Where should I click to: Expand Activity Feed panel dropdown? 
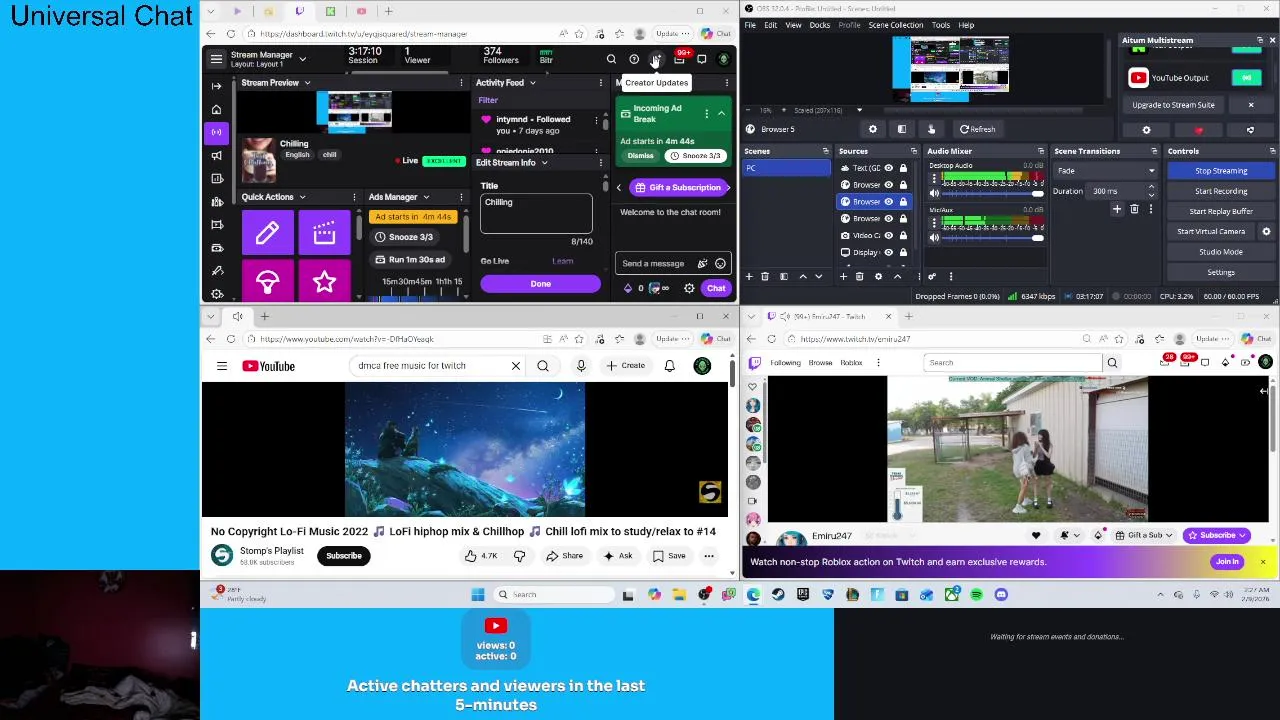coord(531,83)
